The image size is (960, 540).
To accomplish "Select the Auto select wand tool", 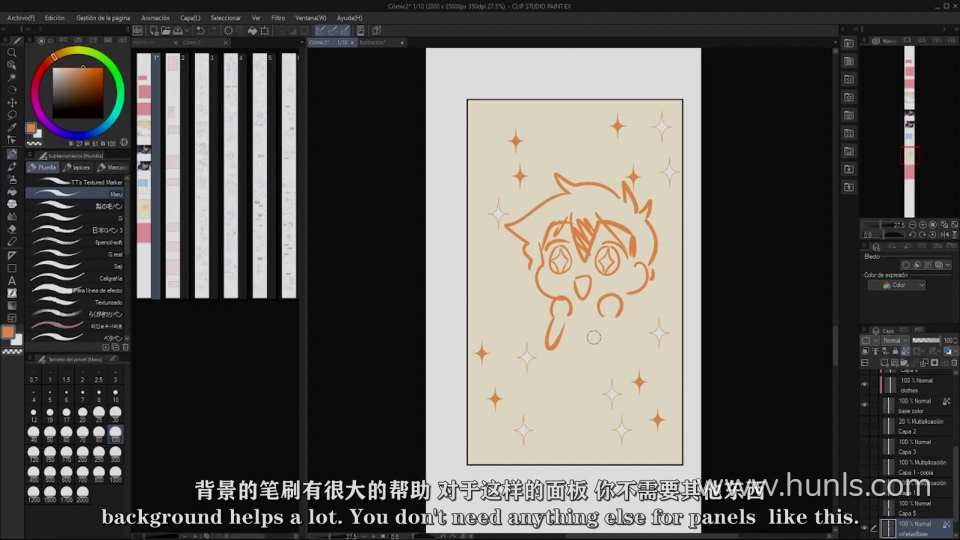I will [12, 78].
